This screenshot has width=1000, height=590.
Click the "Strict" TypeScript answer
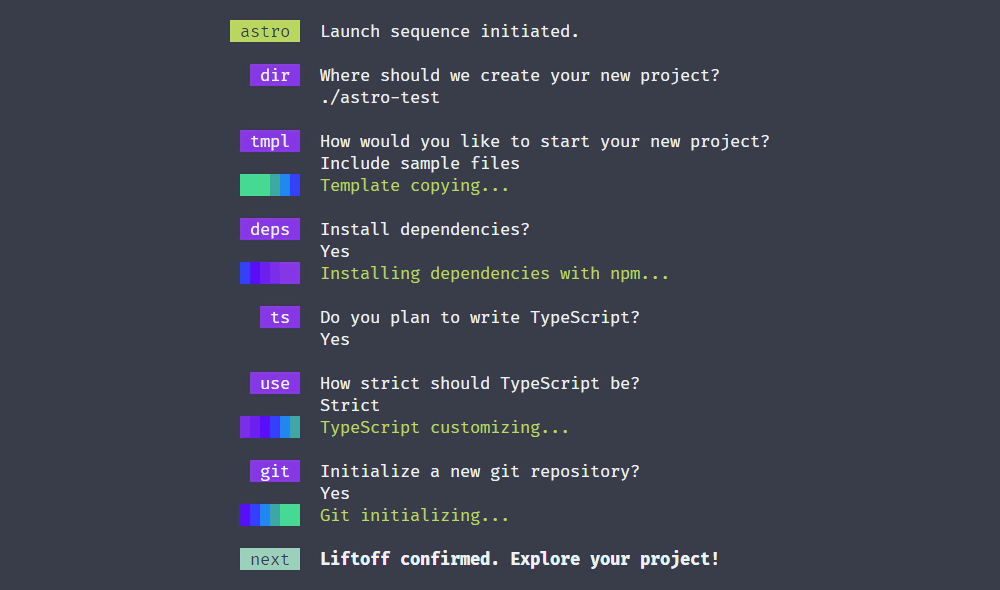click(x=350, y=405)
